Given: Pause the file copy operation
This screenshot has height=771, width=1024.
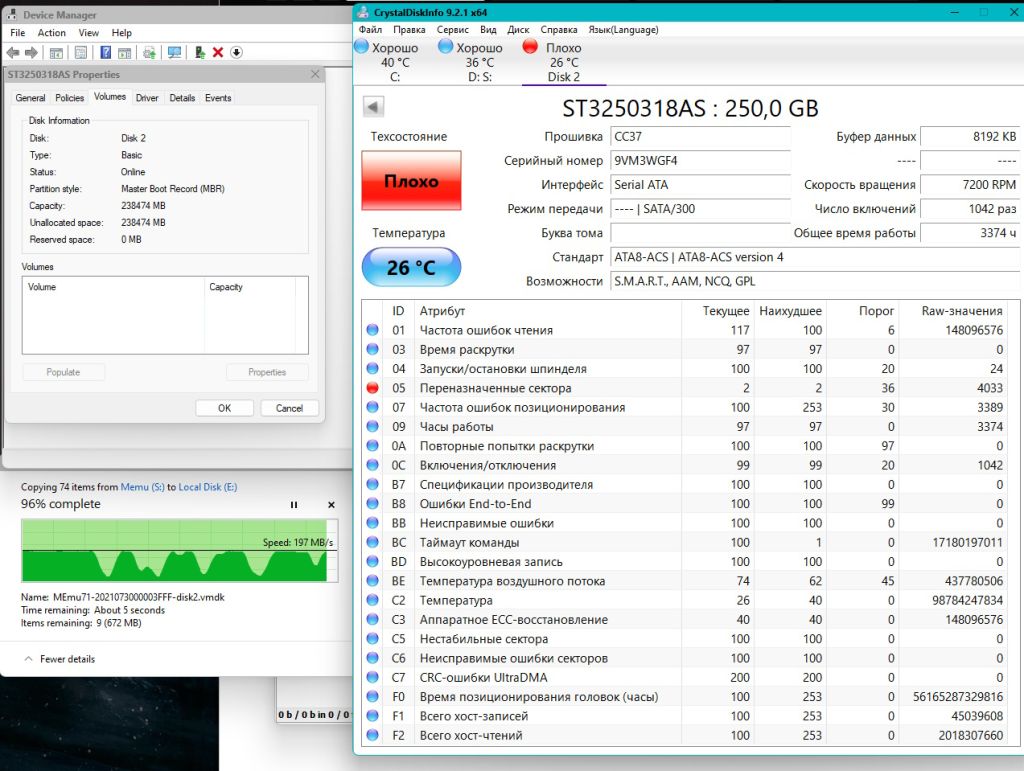Looking at the screenshot, I should 294,505.
